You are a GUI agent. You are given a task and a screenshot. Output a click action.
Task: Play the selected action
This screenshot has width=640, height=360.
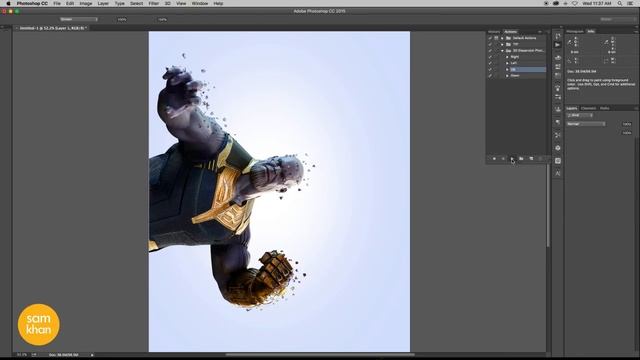click(512, 159)
